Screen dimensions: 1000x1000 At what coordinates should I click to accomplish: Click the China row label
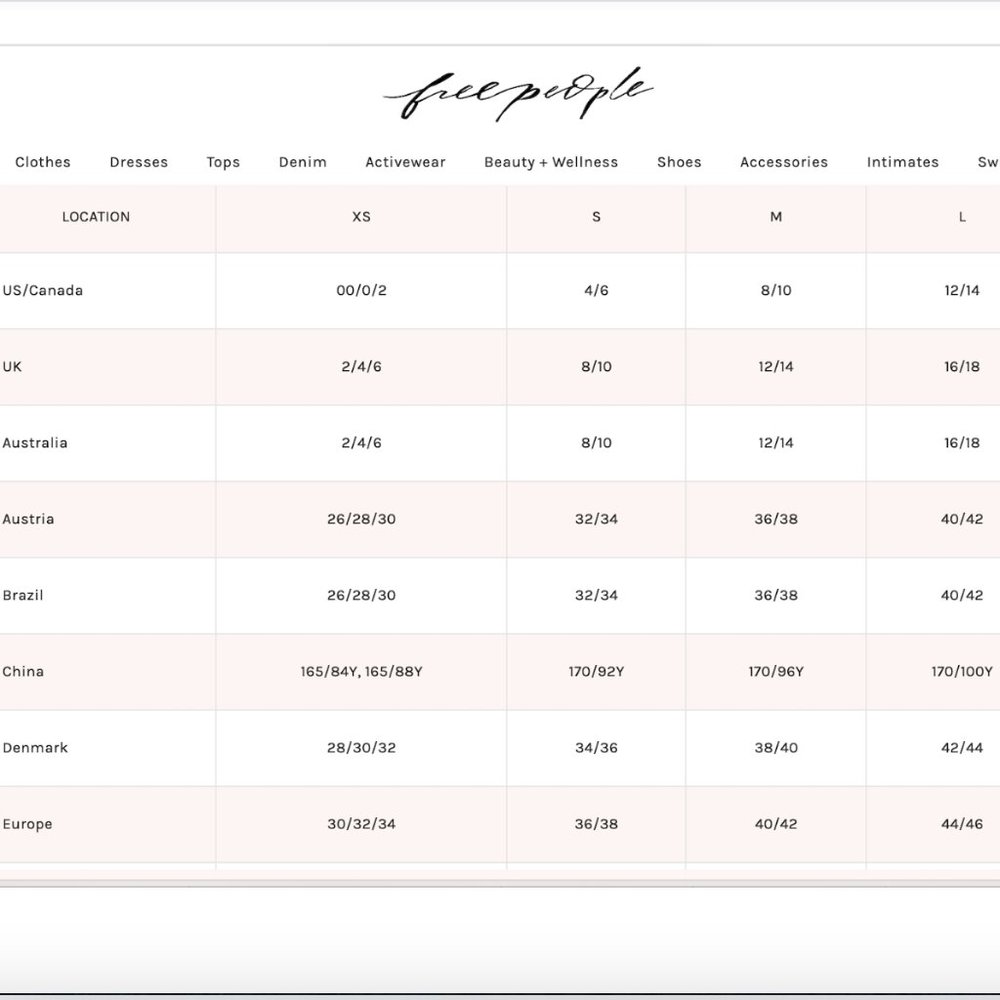click(x=23, y=672)
